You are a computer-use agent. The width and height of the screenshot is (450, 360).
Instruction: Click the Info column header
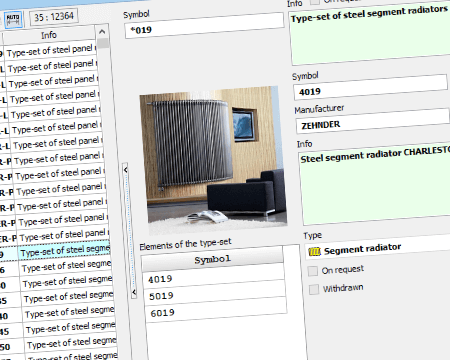[49, 35]
